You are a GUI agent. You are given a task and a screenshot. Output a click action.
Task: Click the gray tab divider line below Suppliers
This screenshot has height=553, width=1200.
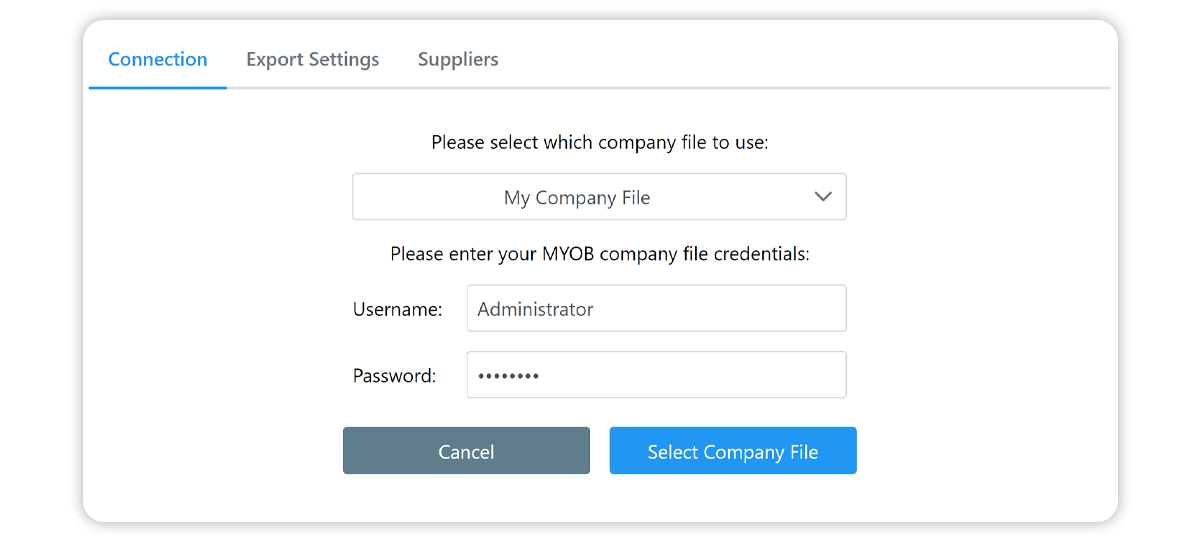point(458,88)
